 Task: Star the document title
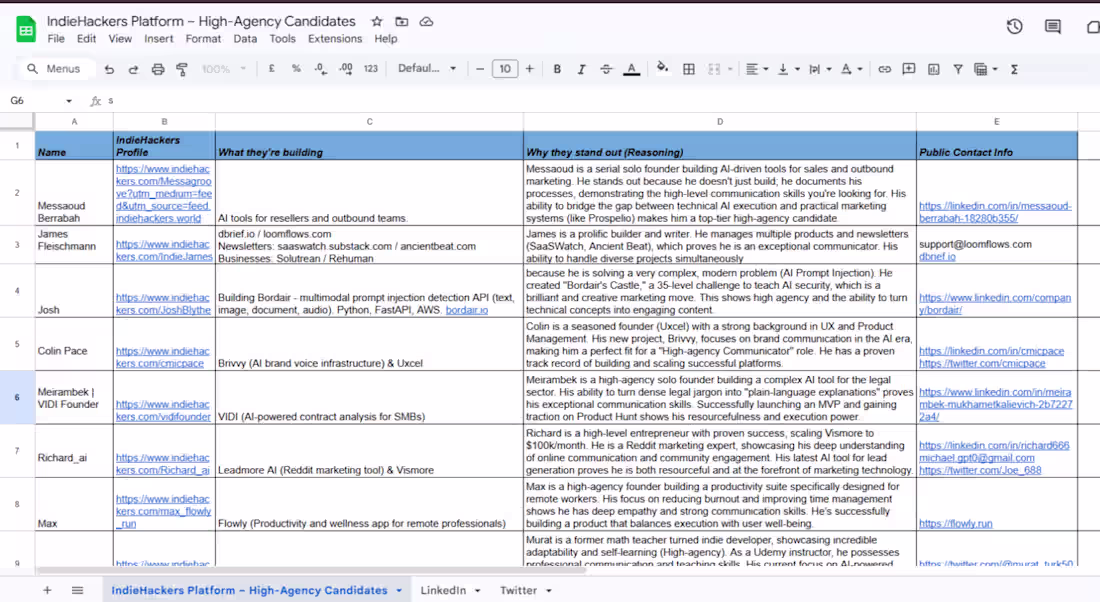pyautogui.click(x=377, y=22)
